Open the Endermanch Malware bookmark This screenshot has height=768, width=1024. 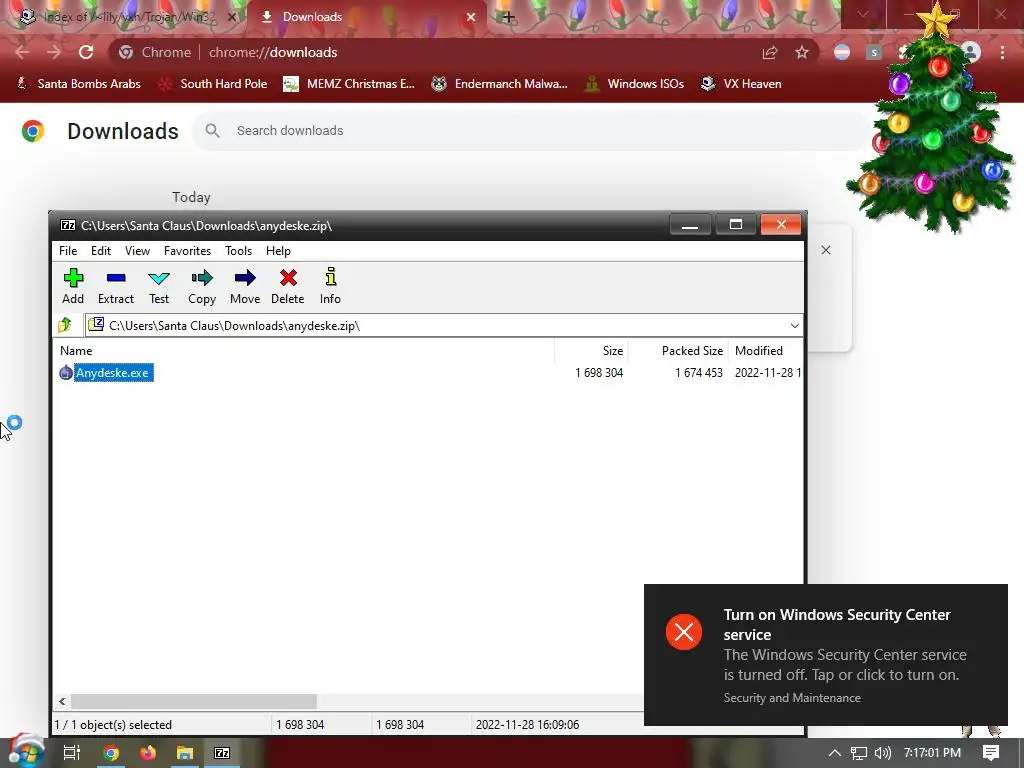(x=500, y=84)
